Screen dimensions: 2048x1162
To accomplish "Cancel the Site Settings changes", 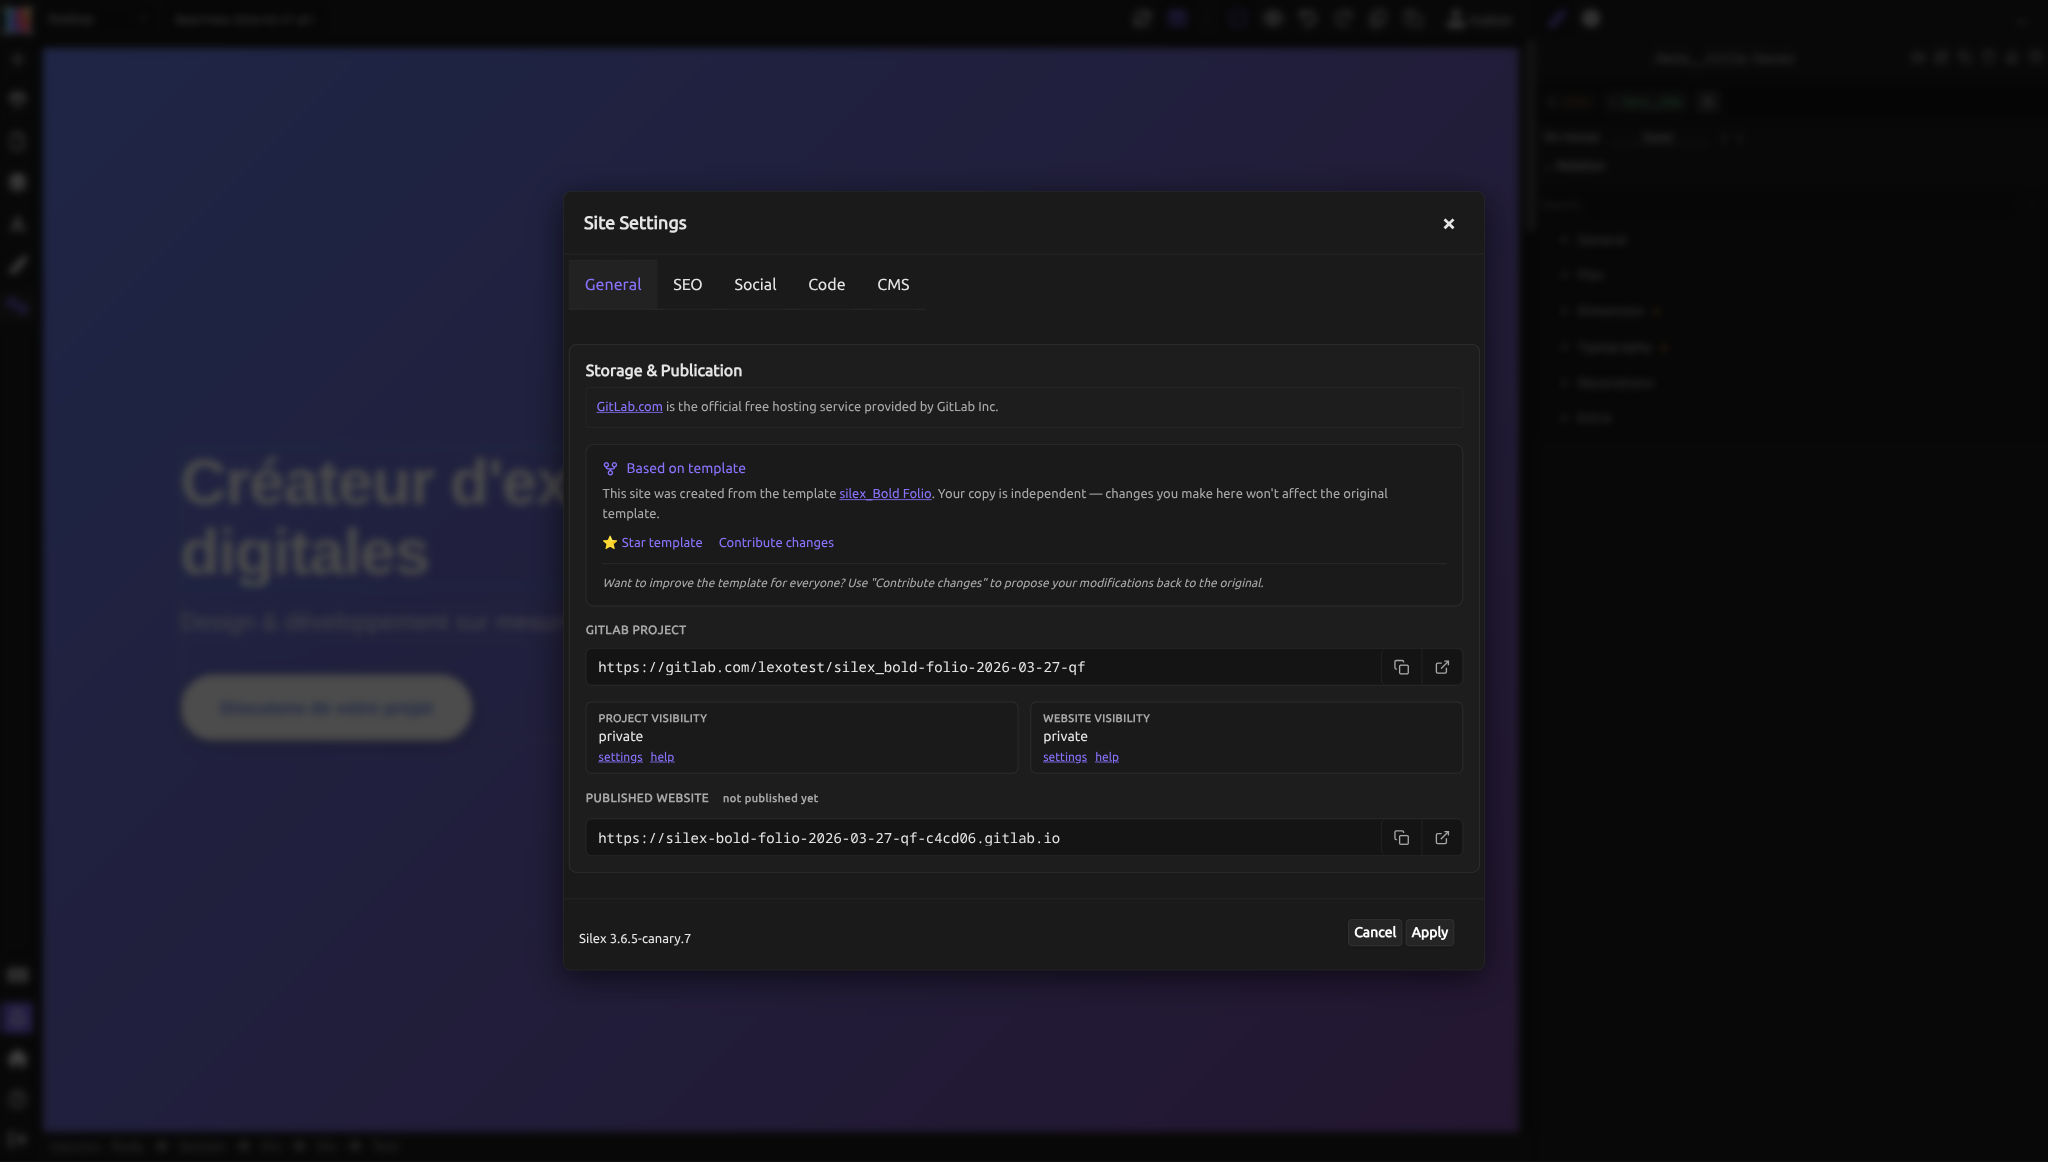I will [x=1373, y=932].
